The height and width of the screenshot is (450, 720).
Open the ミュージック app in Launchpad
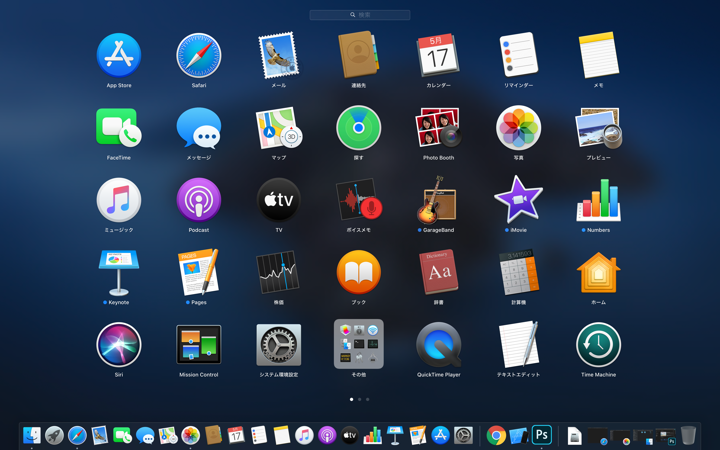pyautogui.click(x=119, y=200)
